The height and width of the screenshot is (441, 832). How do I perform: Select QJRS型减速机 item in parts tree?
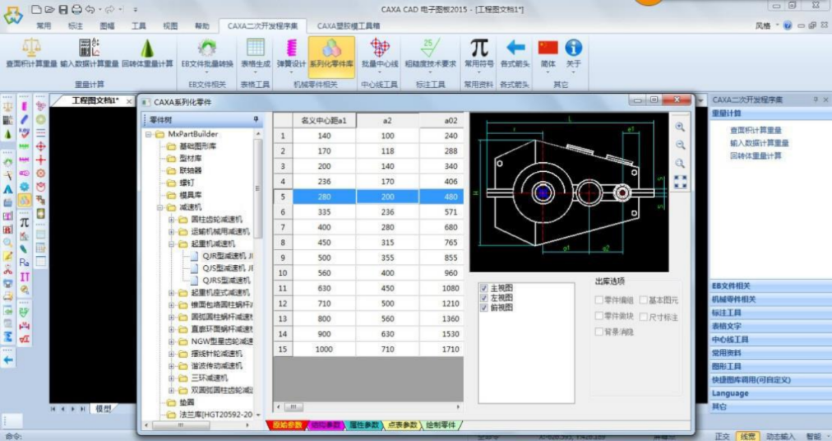[x=226, y=280]
